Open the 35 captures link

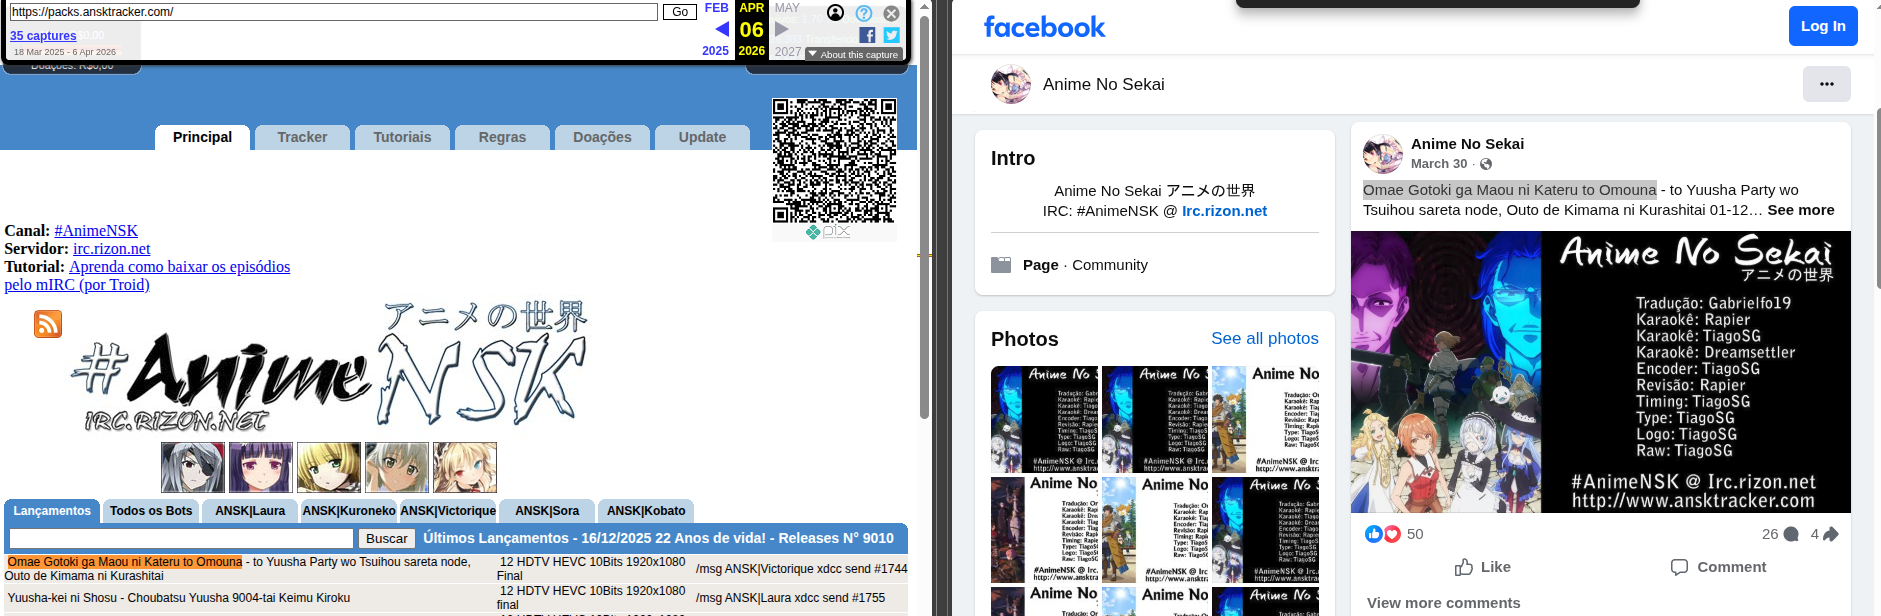(43, 35)
